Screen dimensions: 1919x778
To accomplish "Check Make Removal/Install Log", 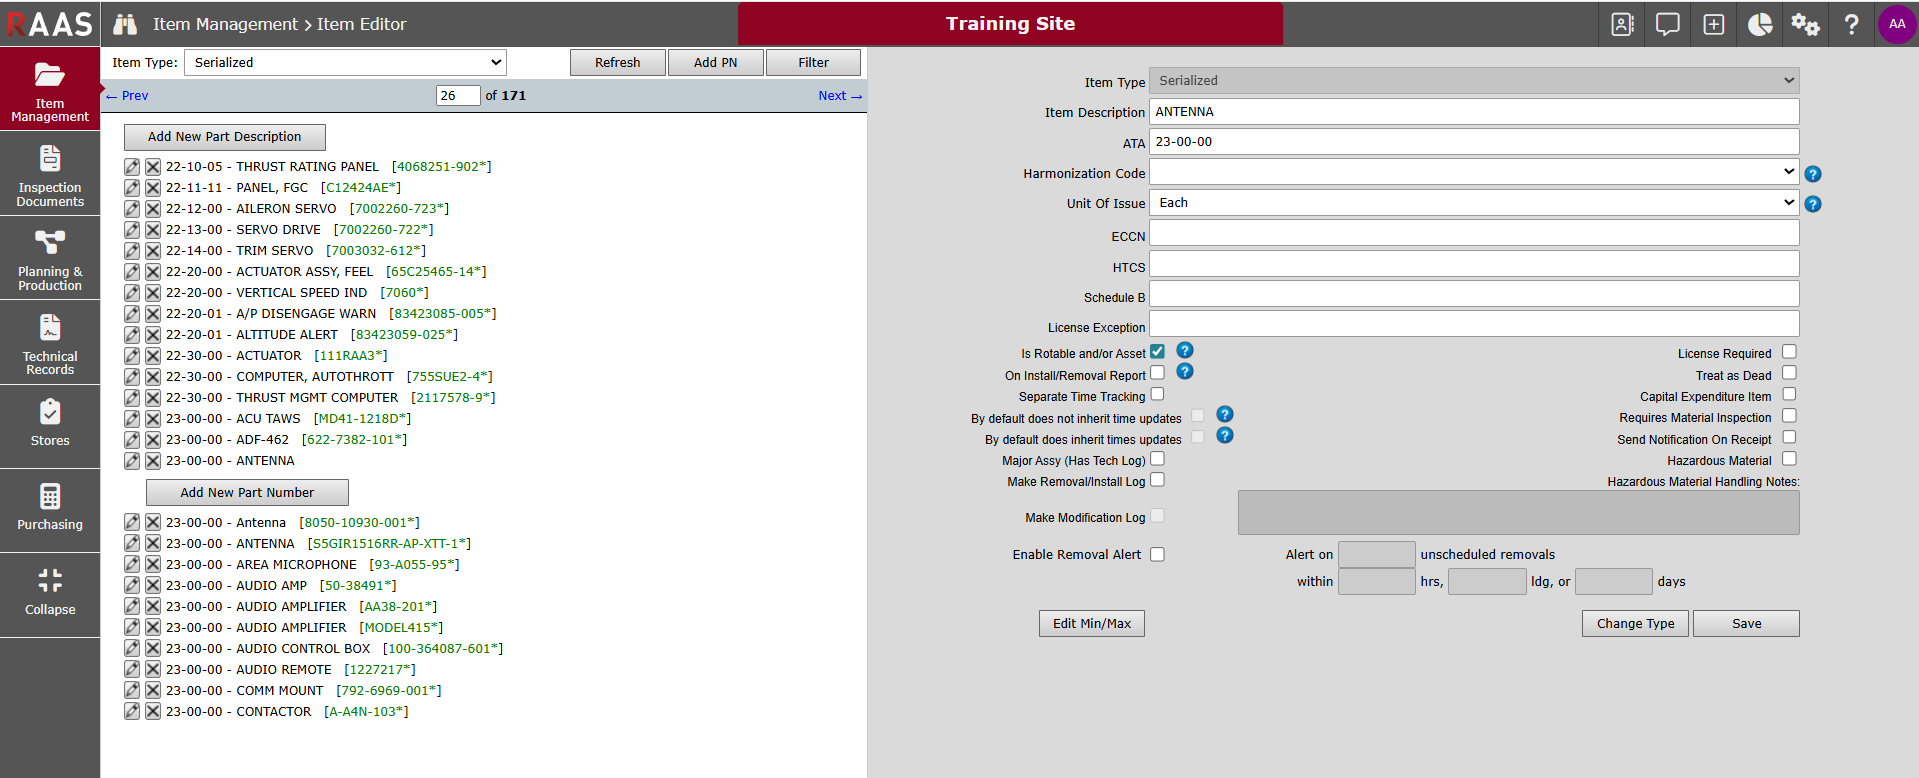I will [1158, 480].
